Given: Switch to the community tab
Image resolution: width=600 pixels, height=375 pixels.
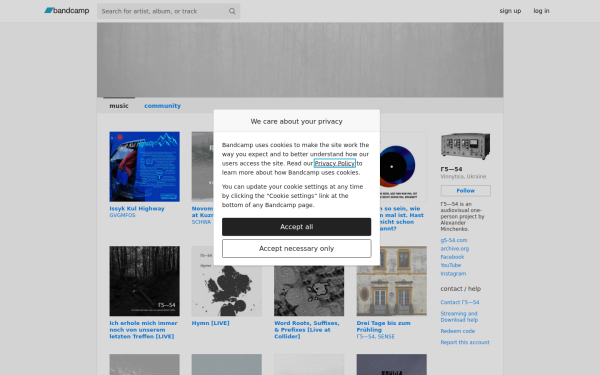Looking at the screenshot, I should tap(162, 106).
